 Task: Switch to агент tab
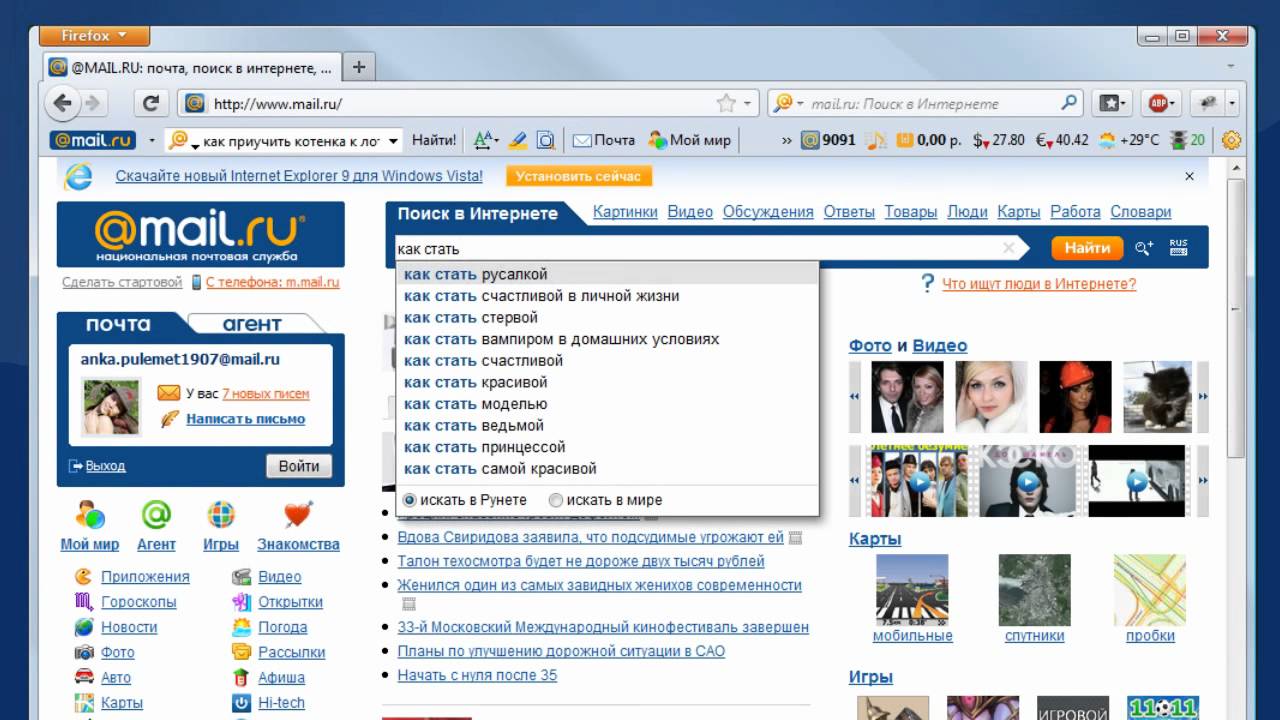[252, 324]
